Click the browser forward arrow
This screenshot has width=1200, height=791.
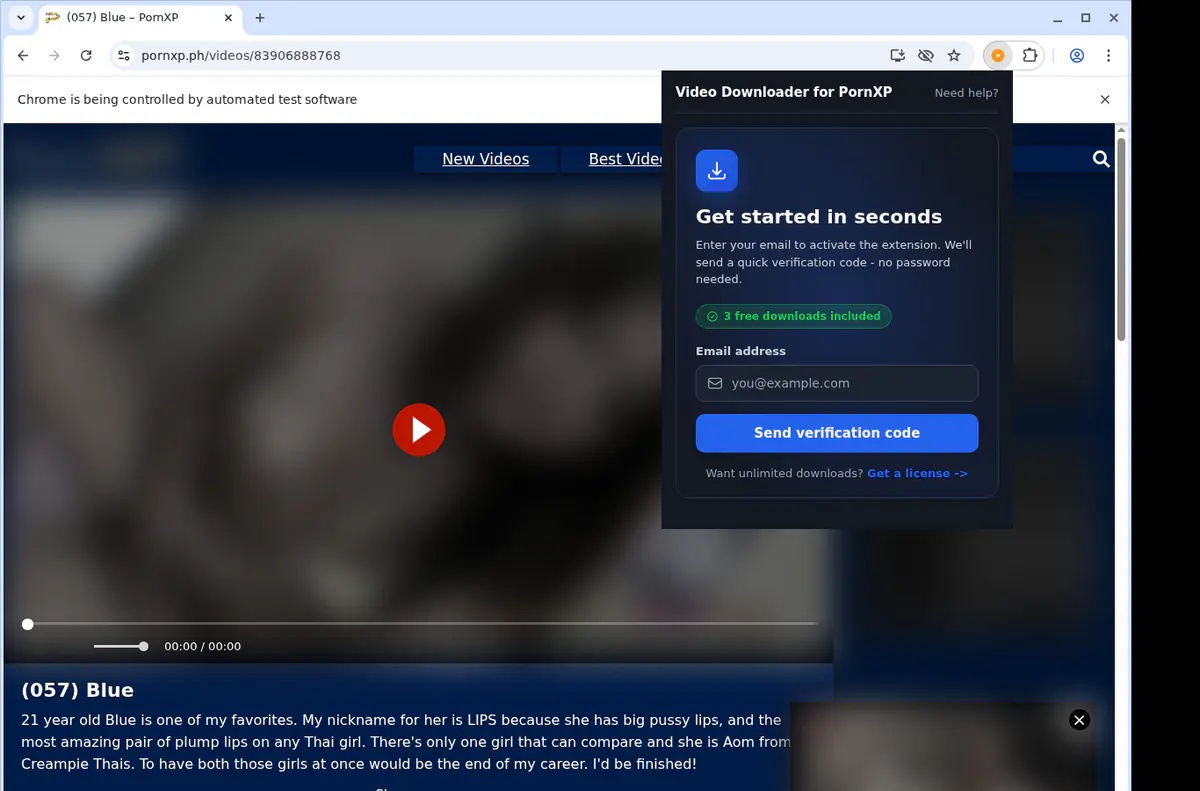pyautogui.click(x=54, y=56)
